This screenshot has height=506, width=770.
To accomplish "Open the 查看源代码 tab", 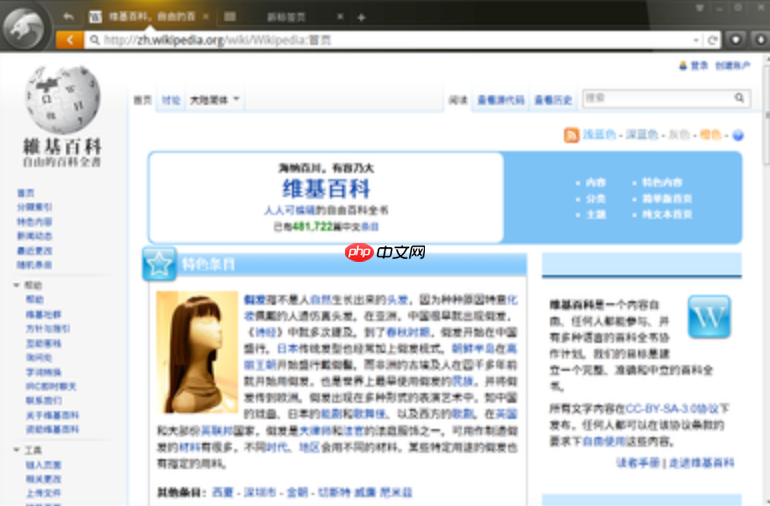I will pos(500,100).
